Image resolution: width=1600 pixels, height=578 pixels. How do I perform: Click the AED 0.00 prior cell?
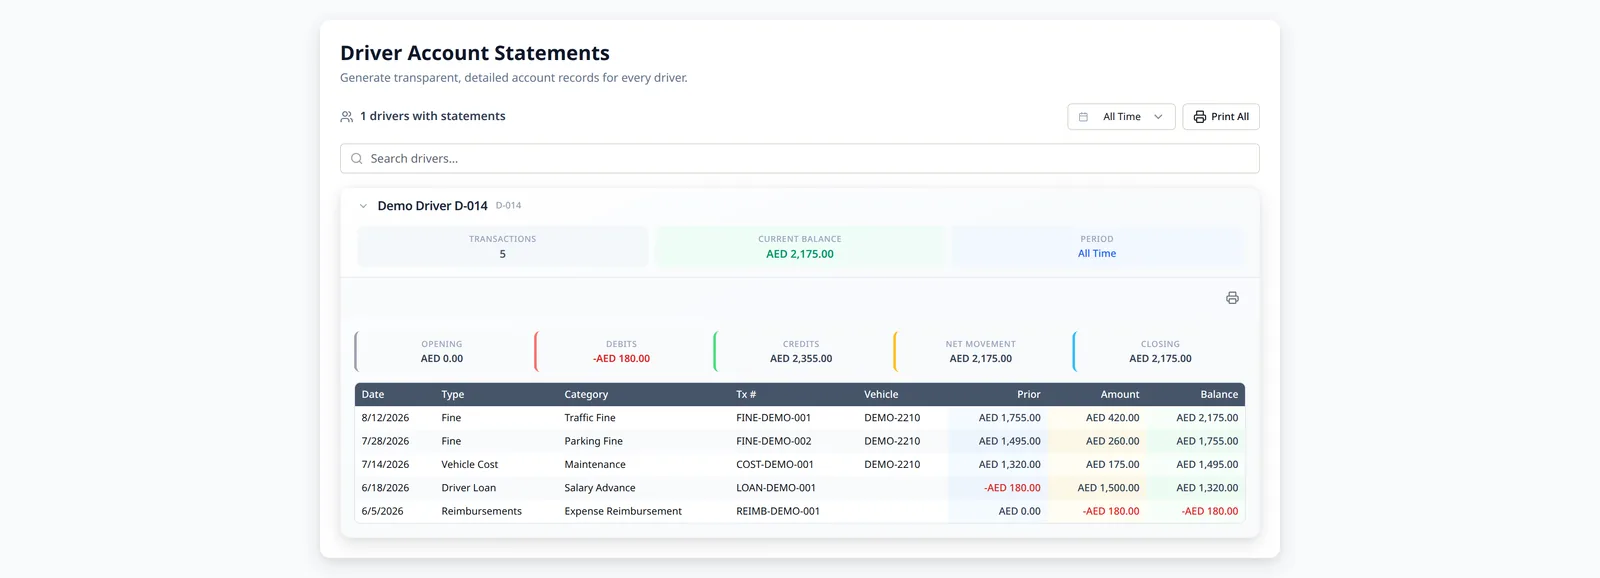(1019, 511)
